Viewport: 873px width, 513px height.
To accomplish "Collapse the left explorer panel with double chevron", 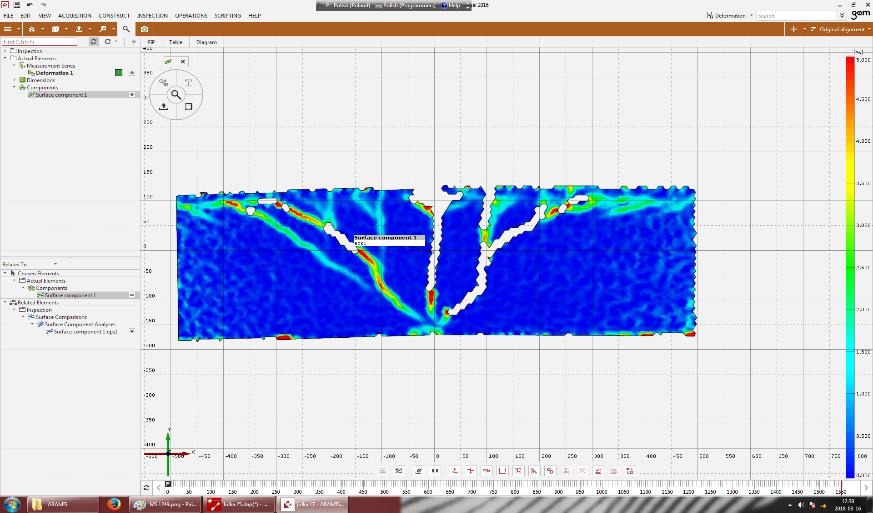I will coord(133,42).
